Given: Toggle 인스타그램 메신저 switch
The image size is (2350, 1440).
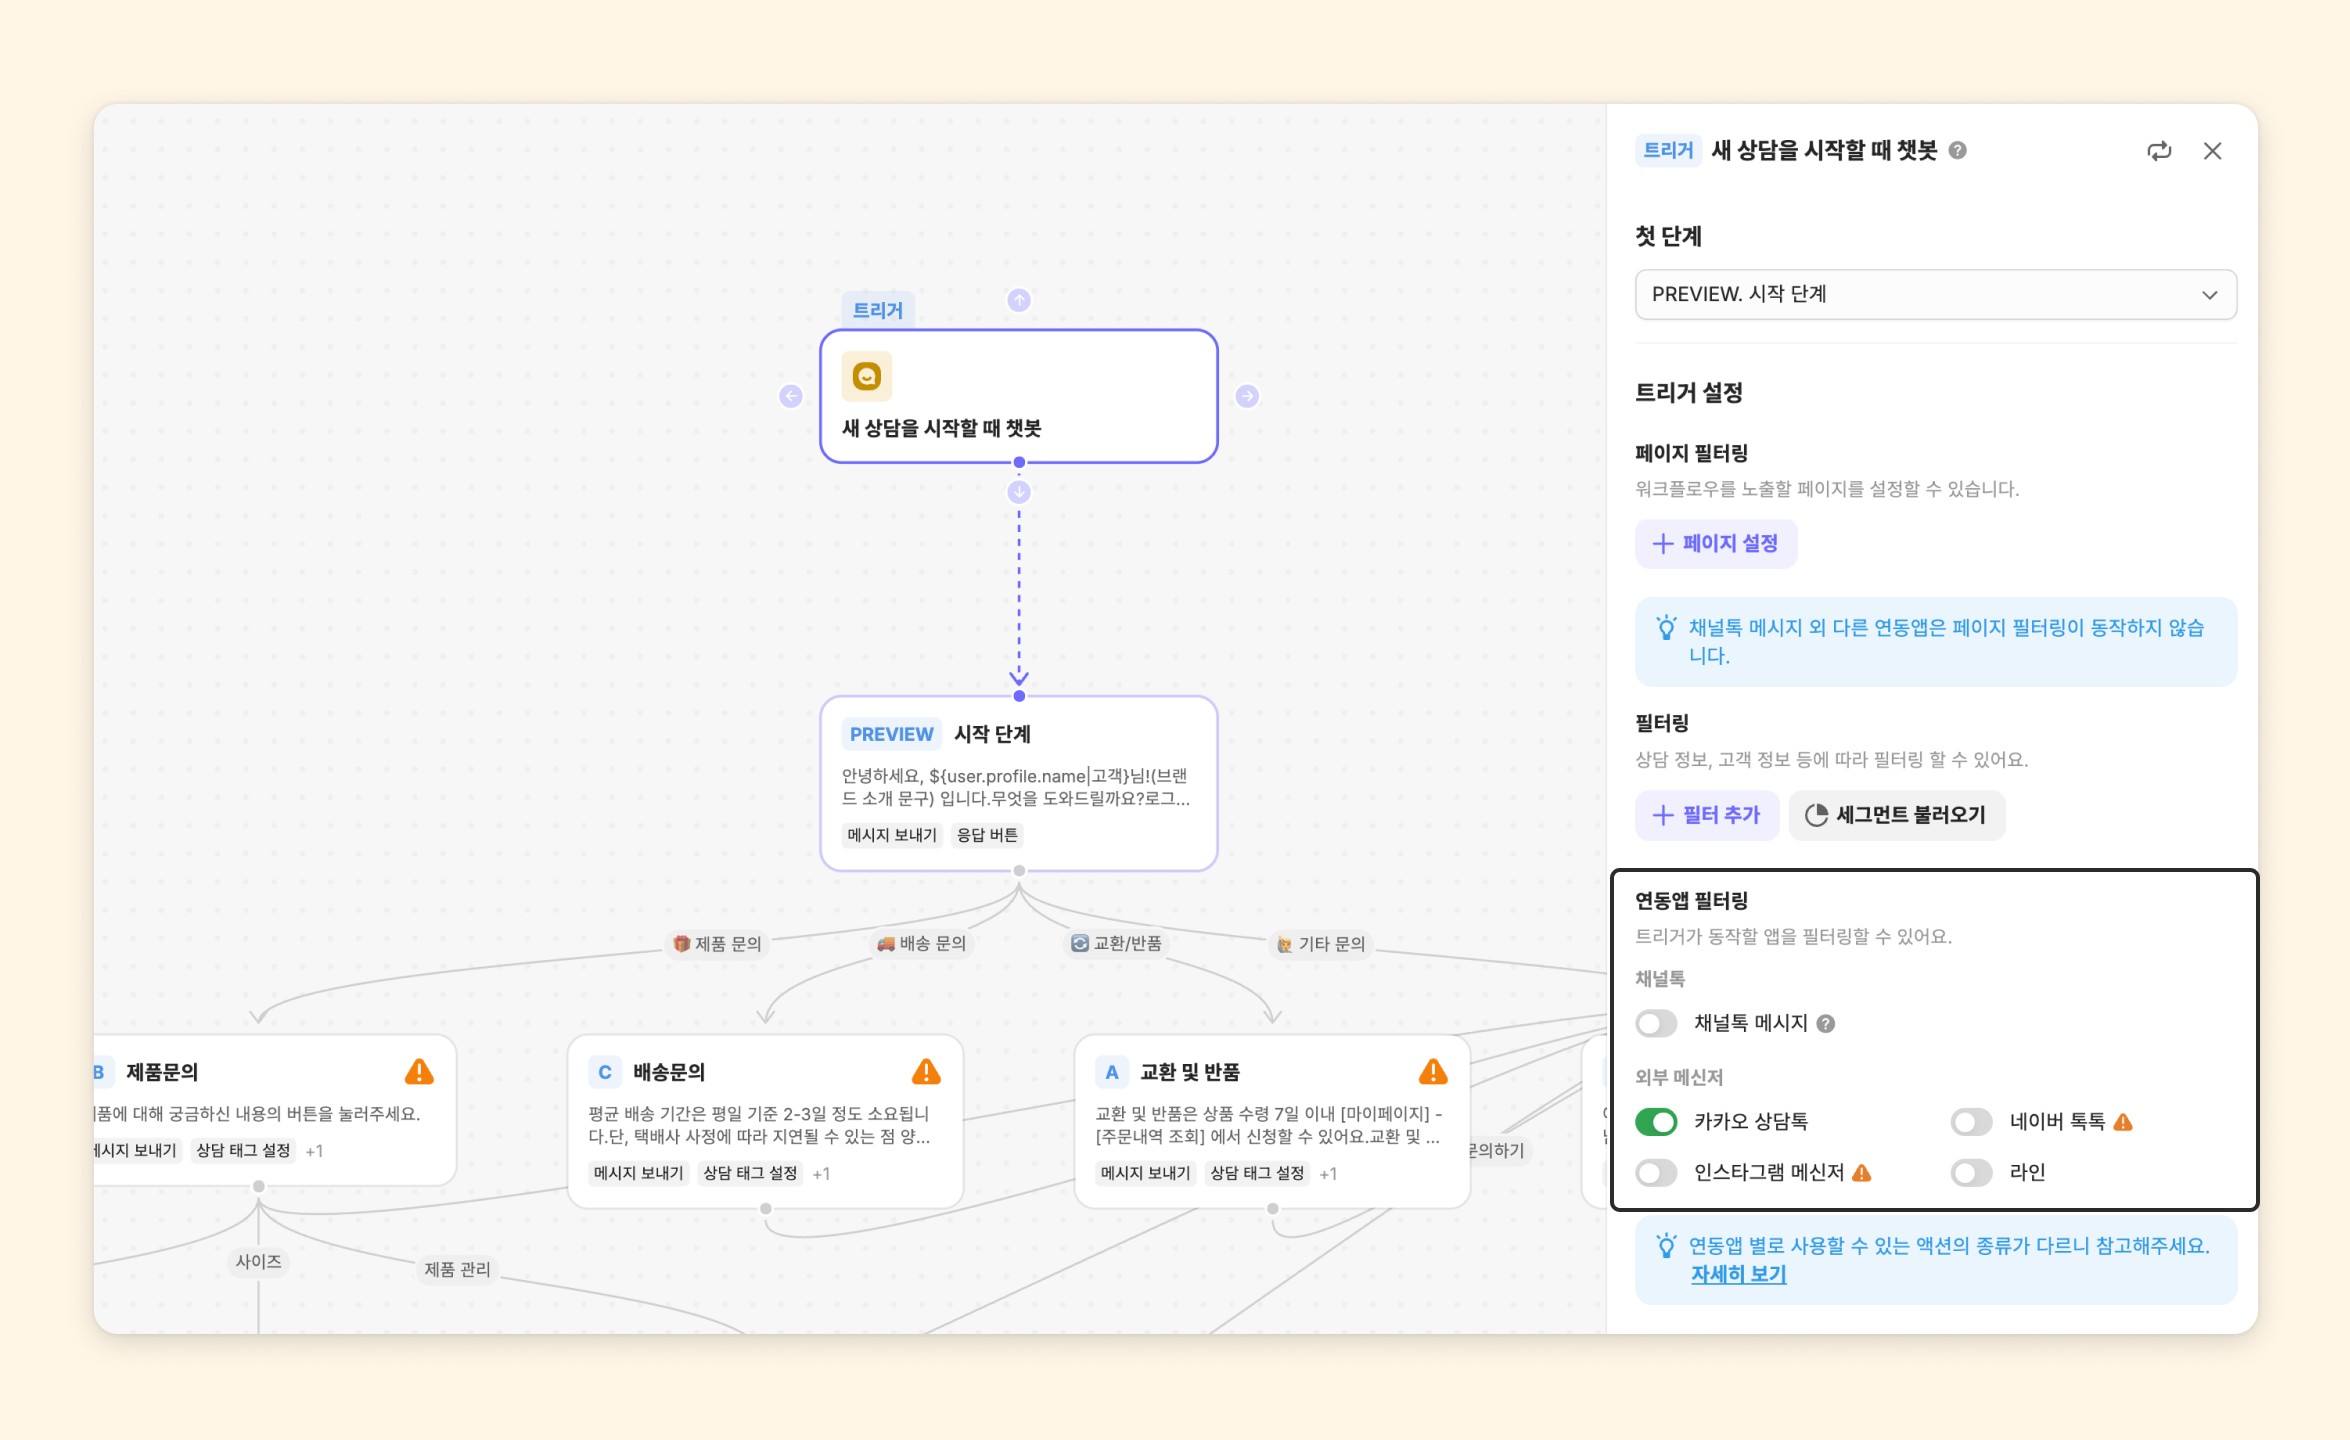Looking at the screenshot, I should click(x=1656, y=1172).
